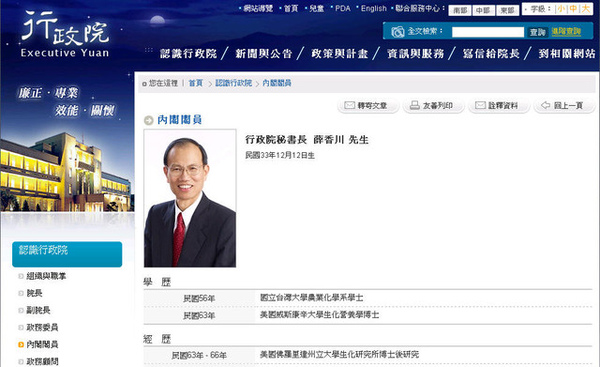Viewport: 600px width, 367px height.
Task: Click the envelope icon on 轉寄文章
Action: (349, 105)
